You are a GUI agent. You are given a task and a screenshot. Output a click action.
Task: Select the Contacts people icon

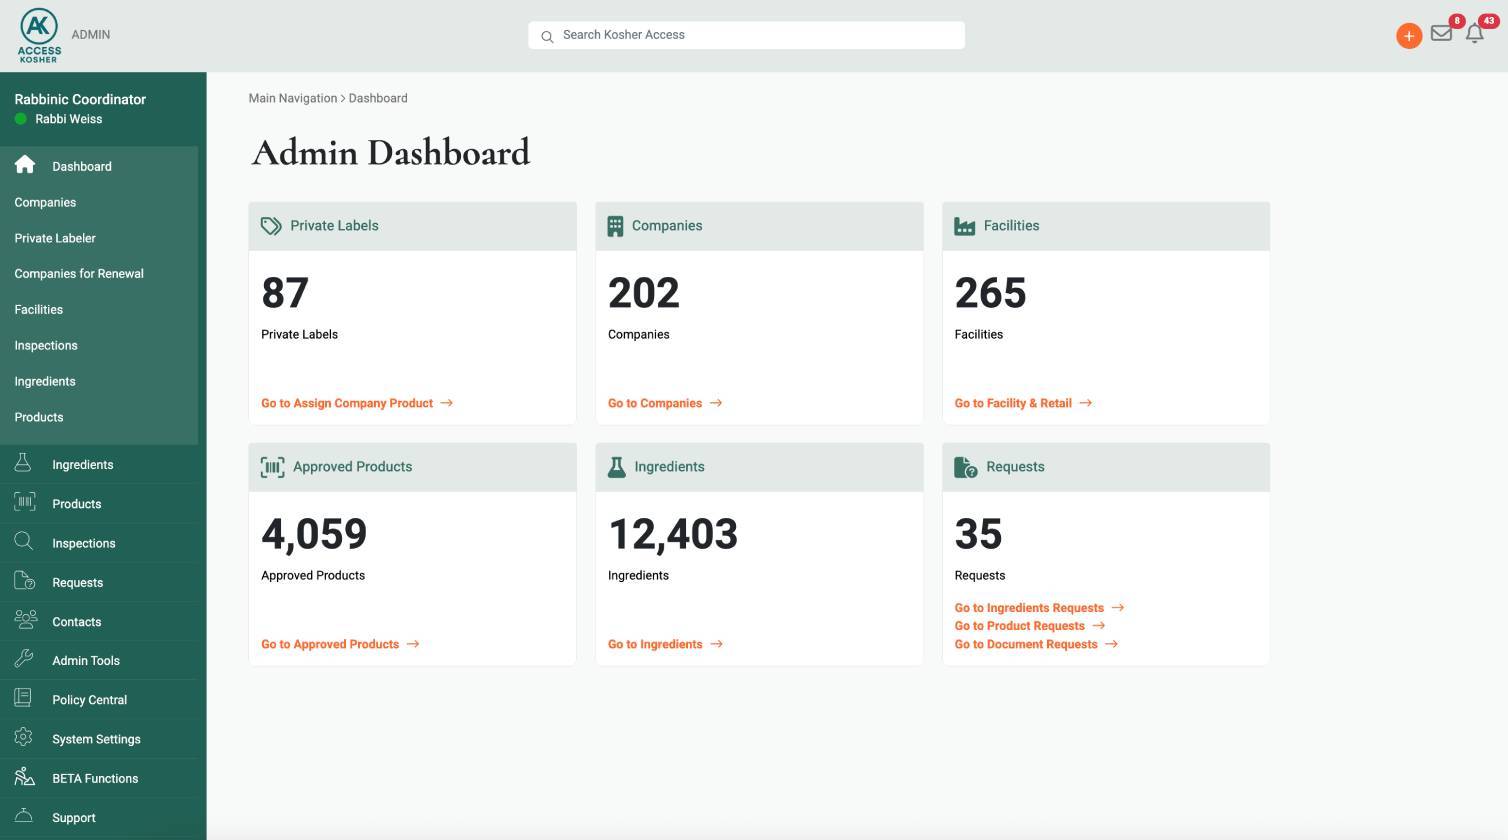pos(23,620)
